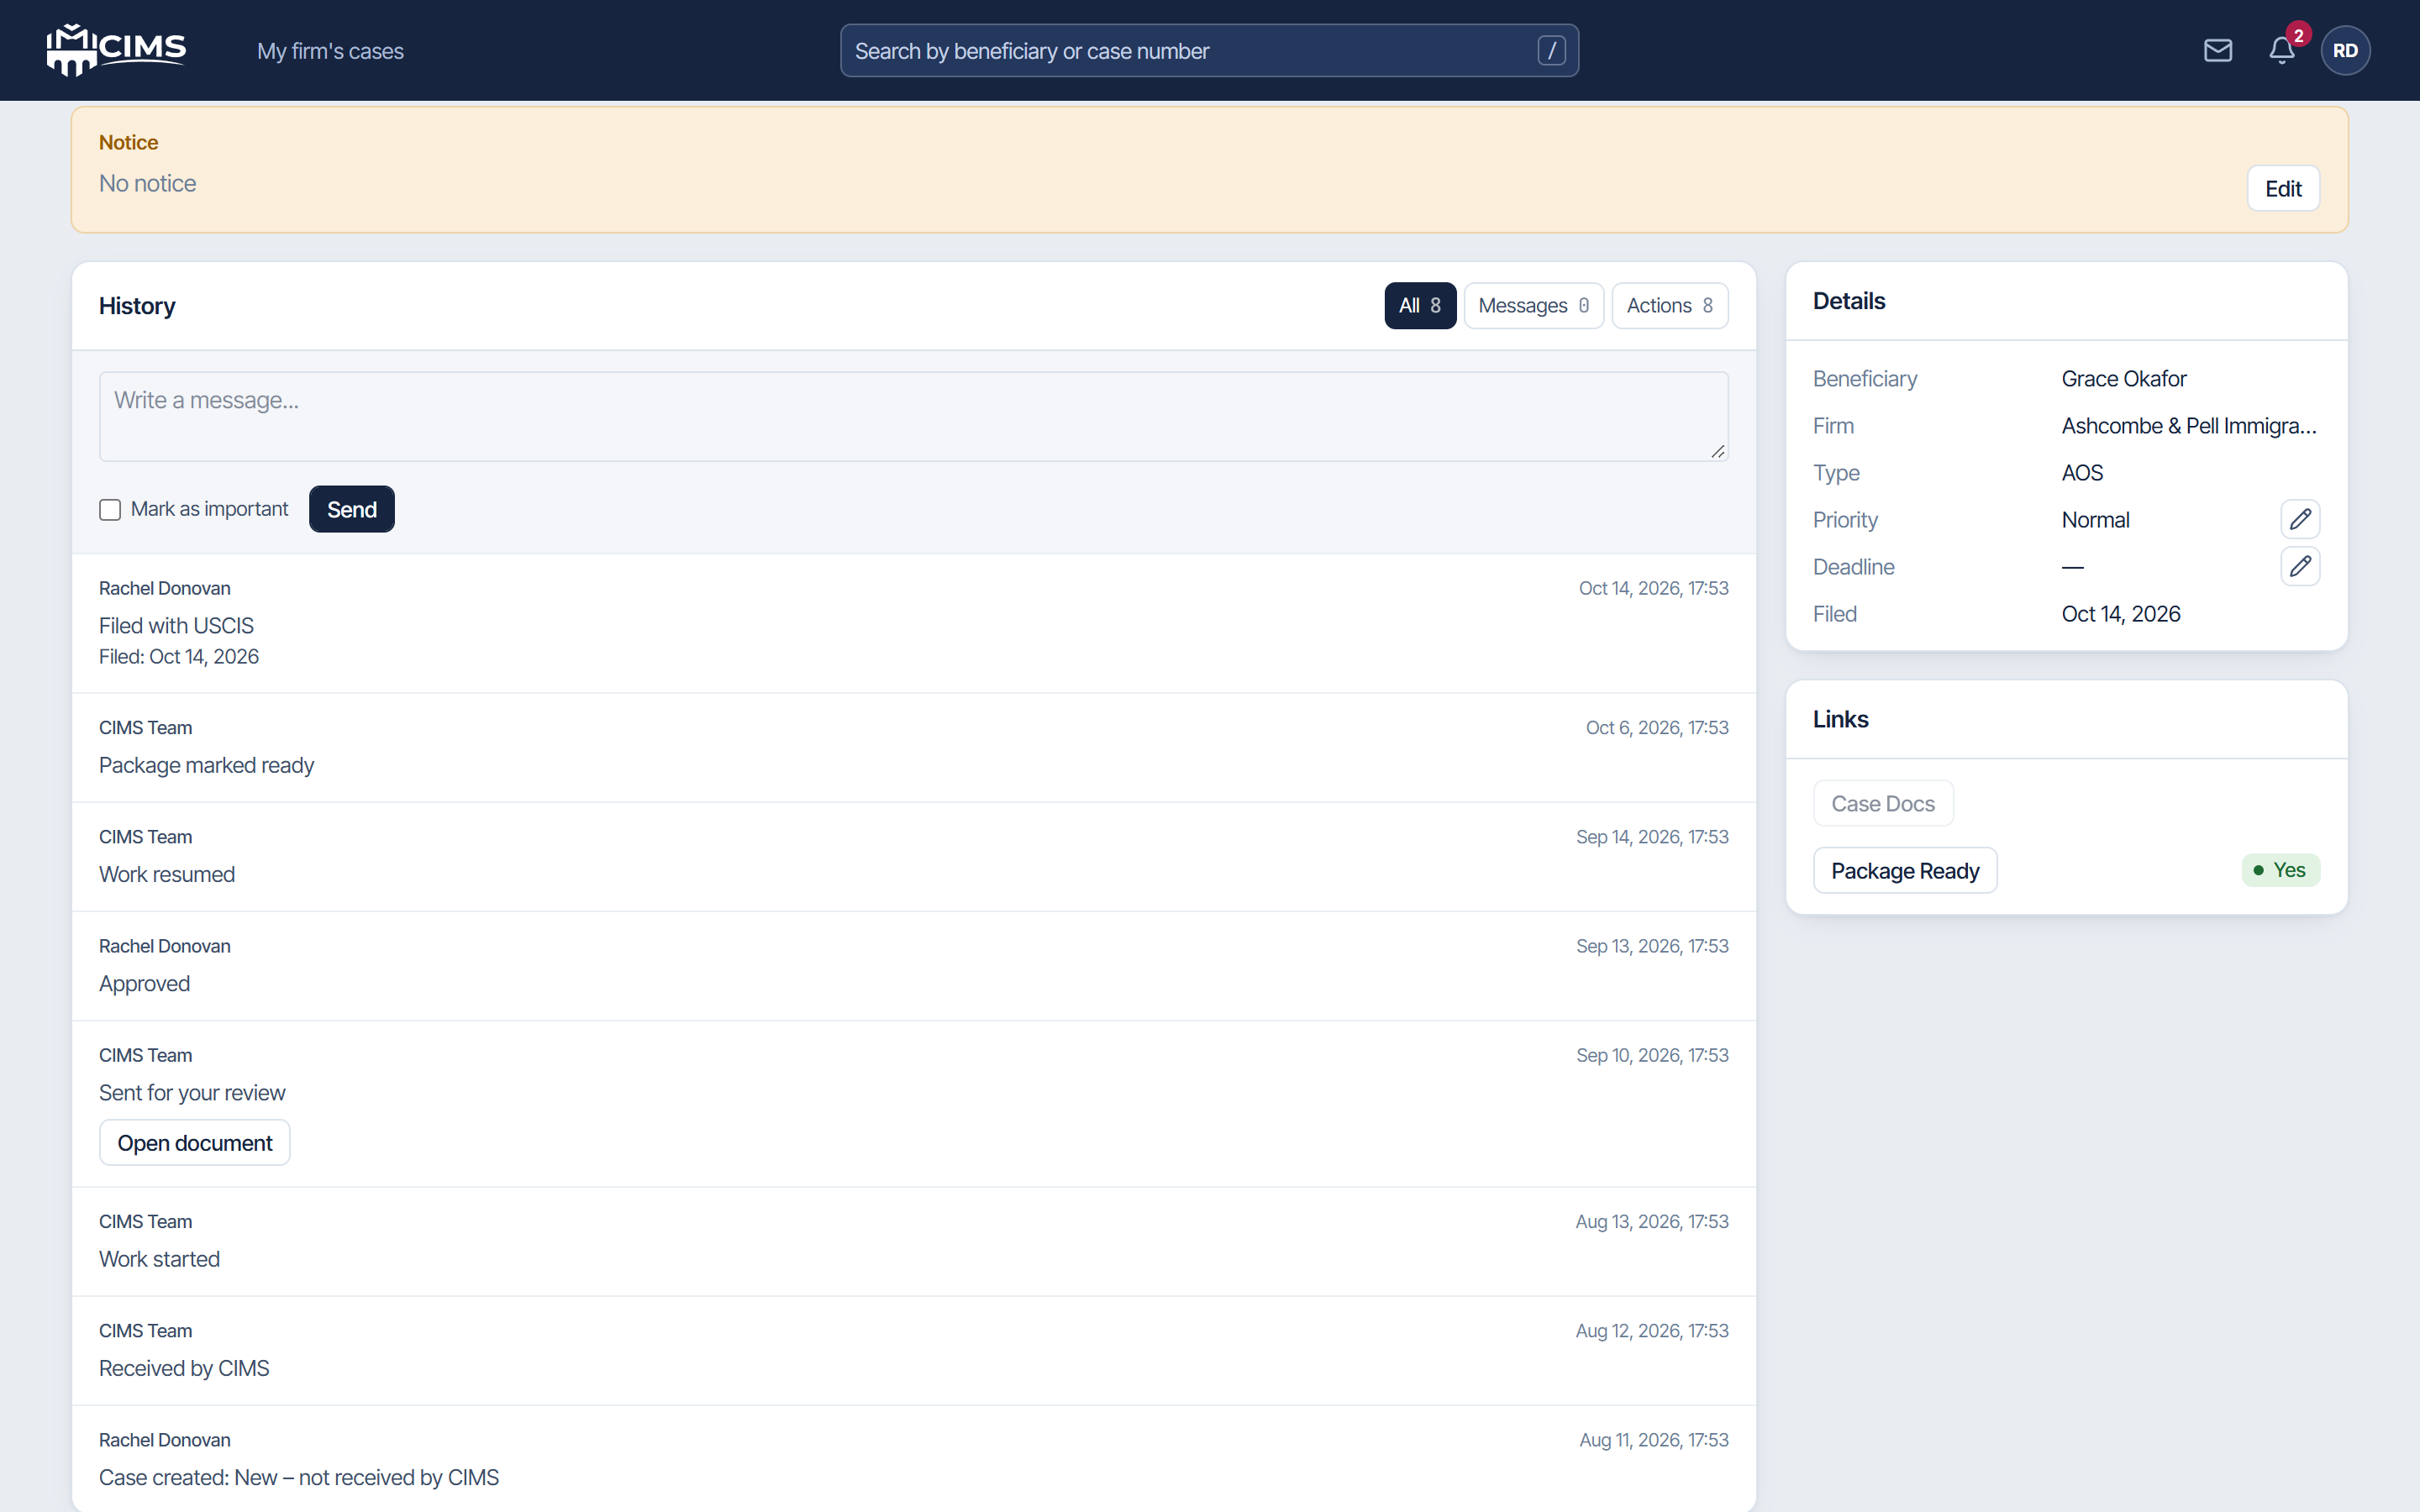This screenshot has height=1512, width=2420.
Task: Click the 'No notice' text
Action: 147,184
